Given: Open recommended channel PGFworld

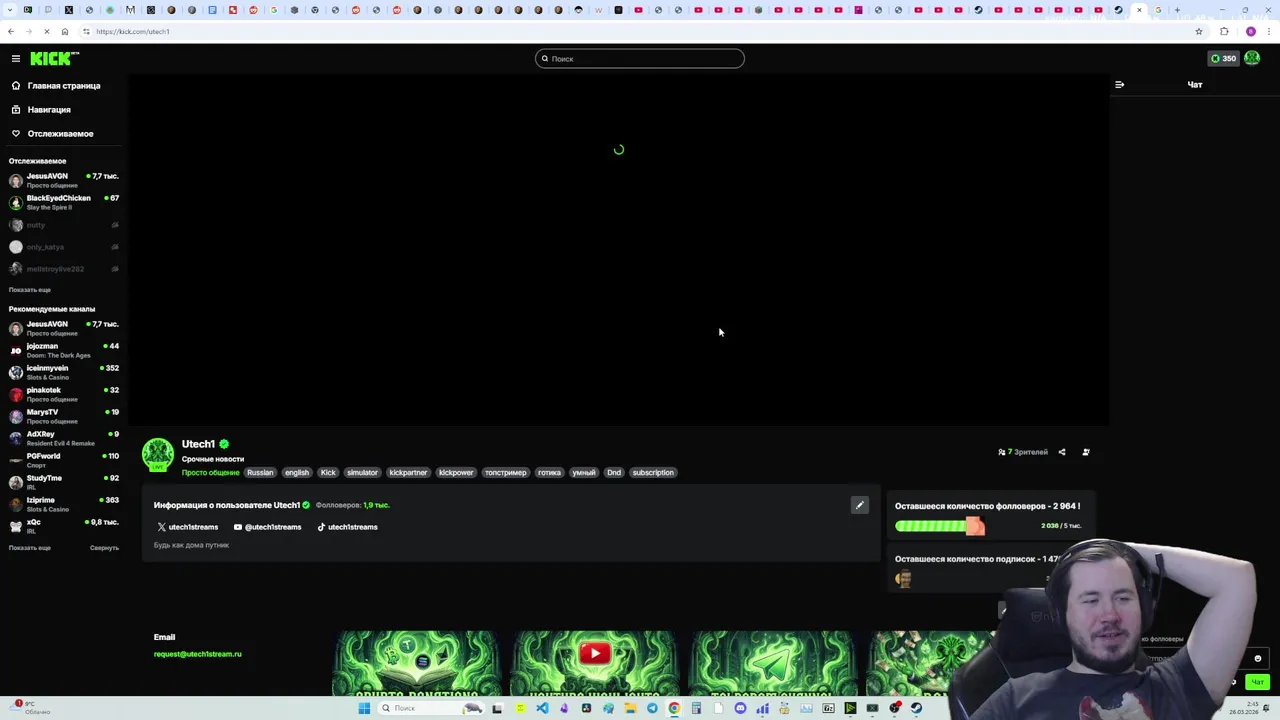Looking at the screenshot, I should 64,460.
